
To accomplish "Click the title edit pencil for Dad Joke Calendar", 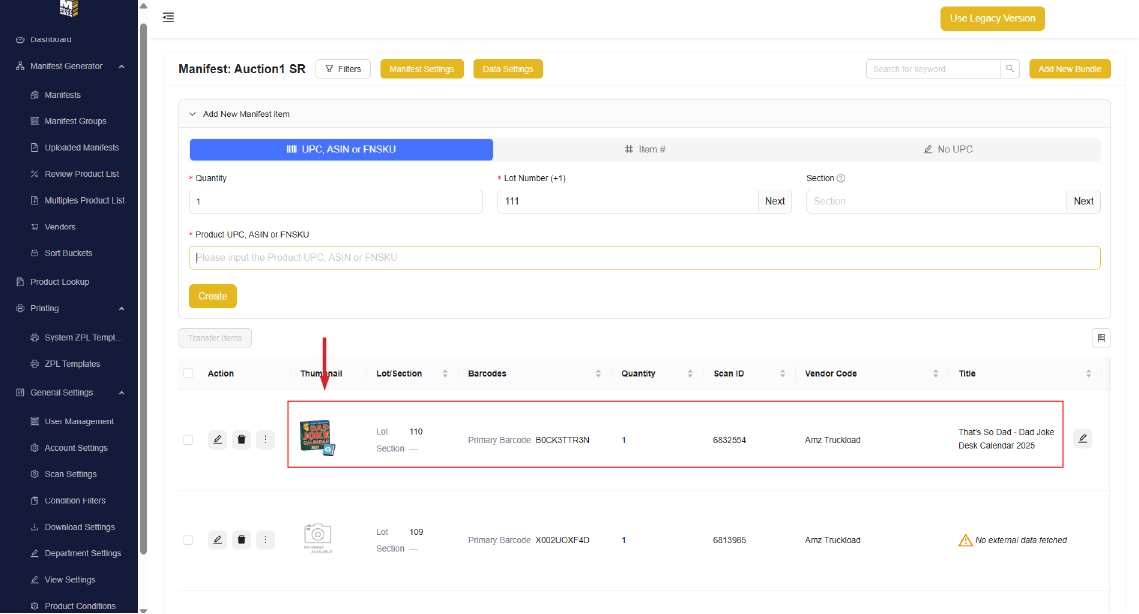I will (1082, 438).
